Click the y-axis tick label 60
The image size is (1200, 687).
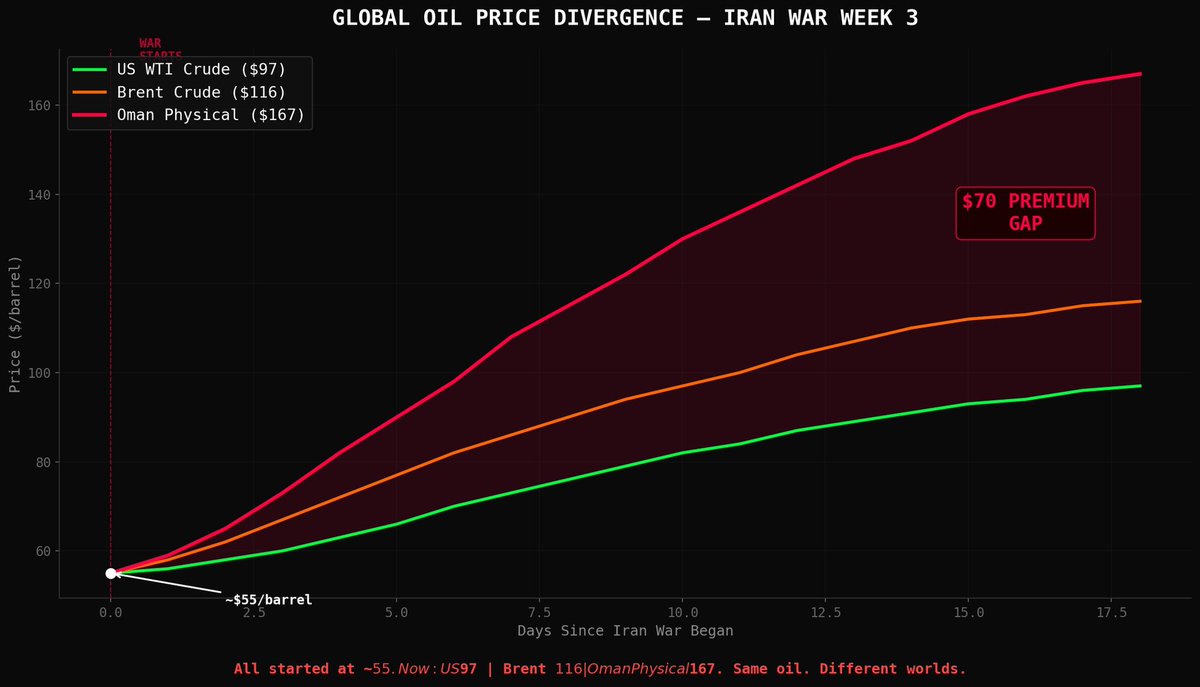41,551
